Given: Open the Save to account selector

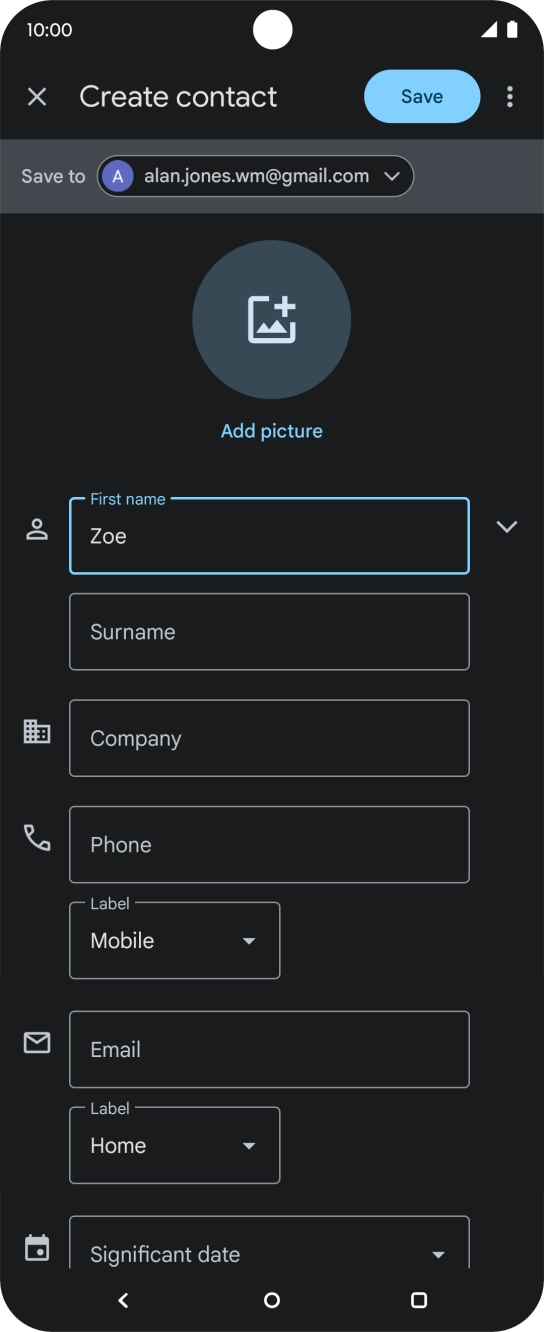Looking at the screenshot, I should [x=255, y=176].
